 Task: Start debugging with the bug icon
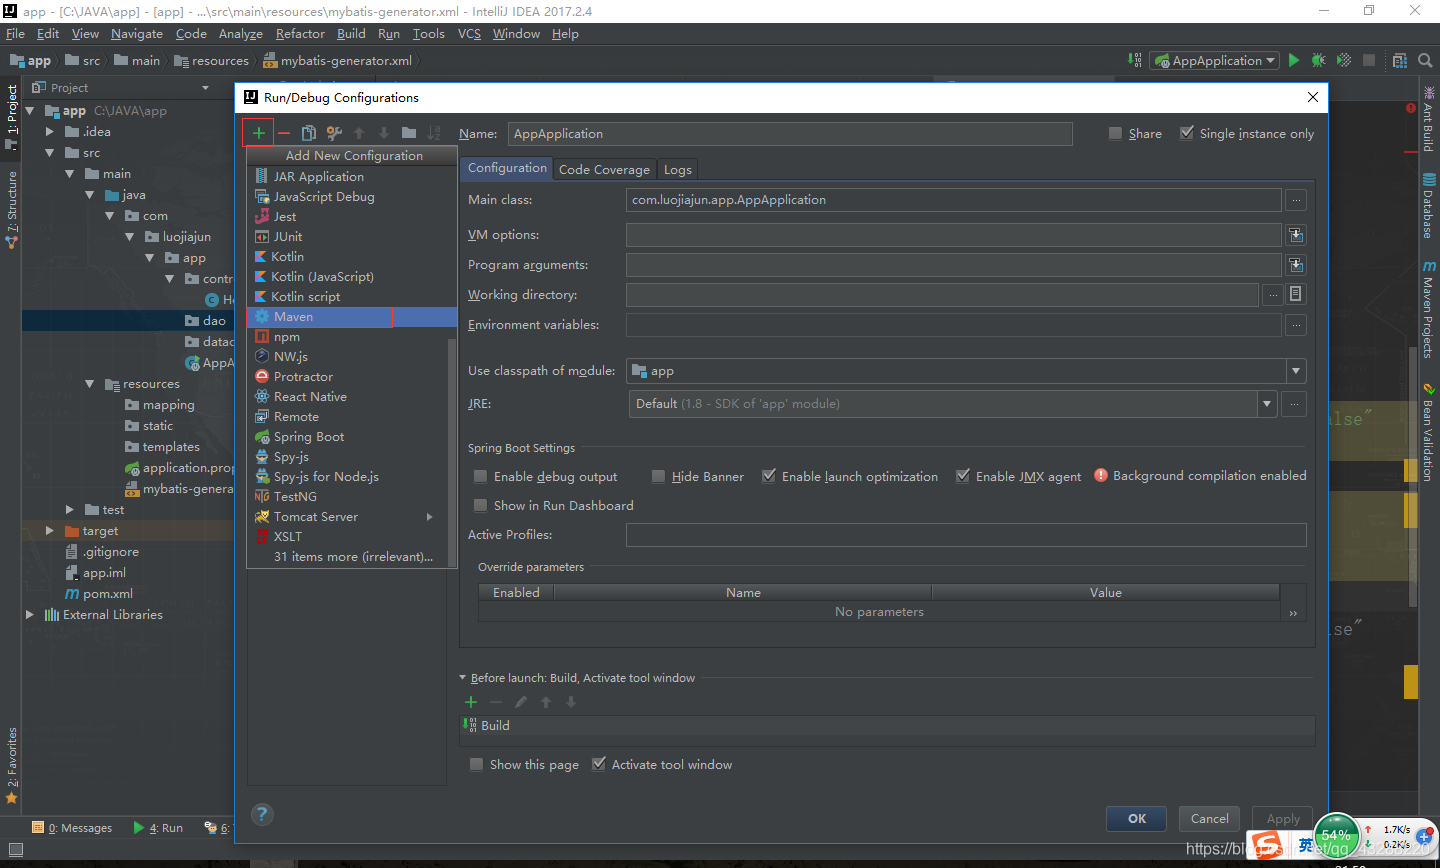[1319, 61]
